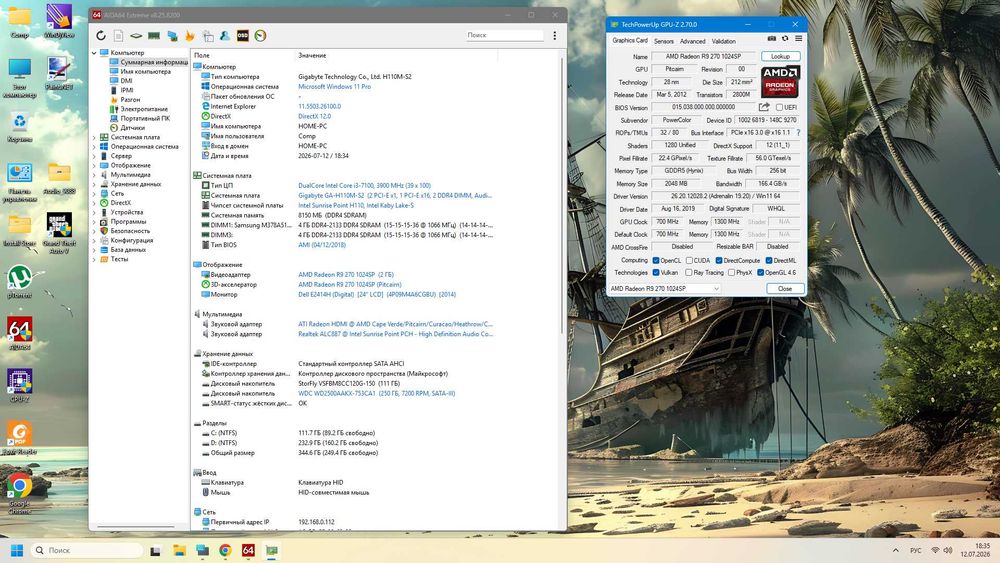The image size is (1000, 563).
Task: Toggle the DirectML checkbox
Action: (769, 260)
